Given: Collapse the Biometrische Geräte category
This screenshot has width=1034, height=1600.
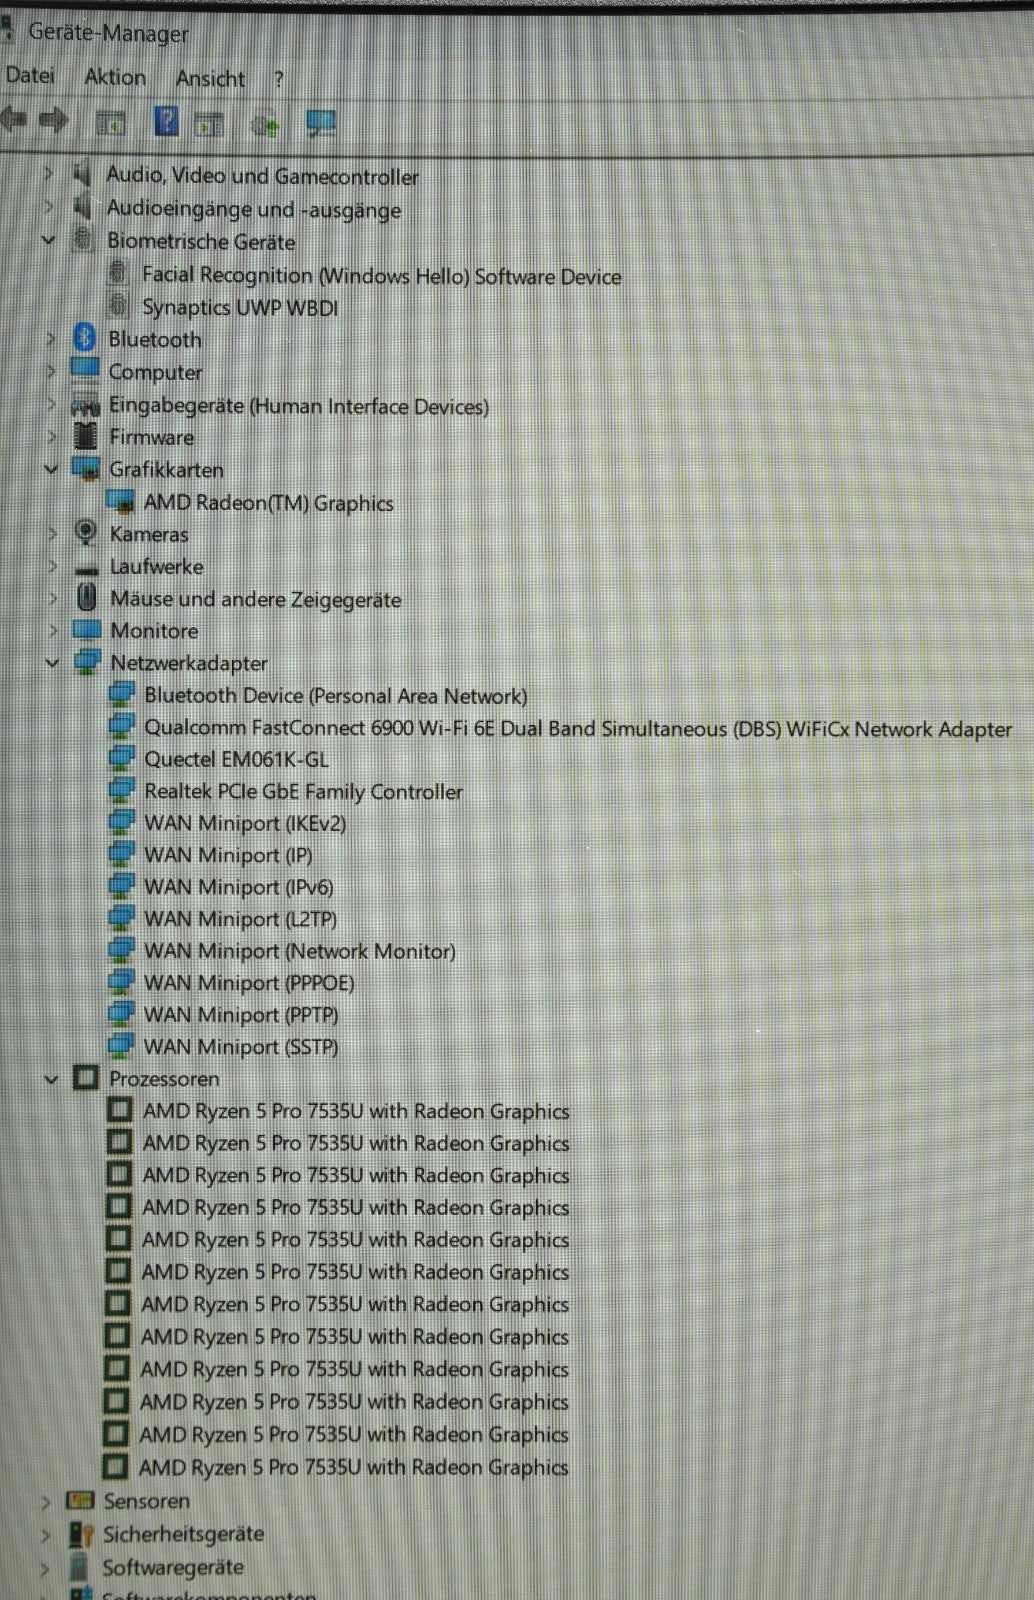Looking at the screenshot, I should tap(48, 240).
